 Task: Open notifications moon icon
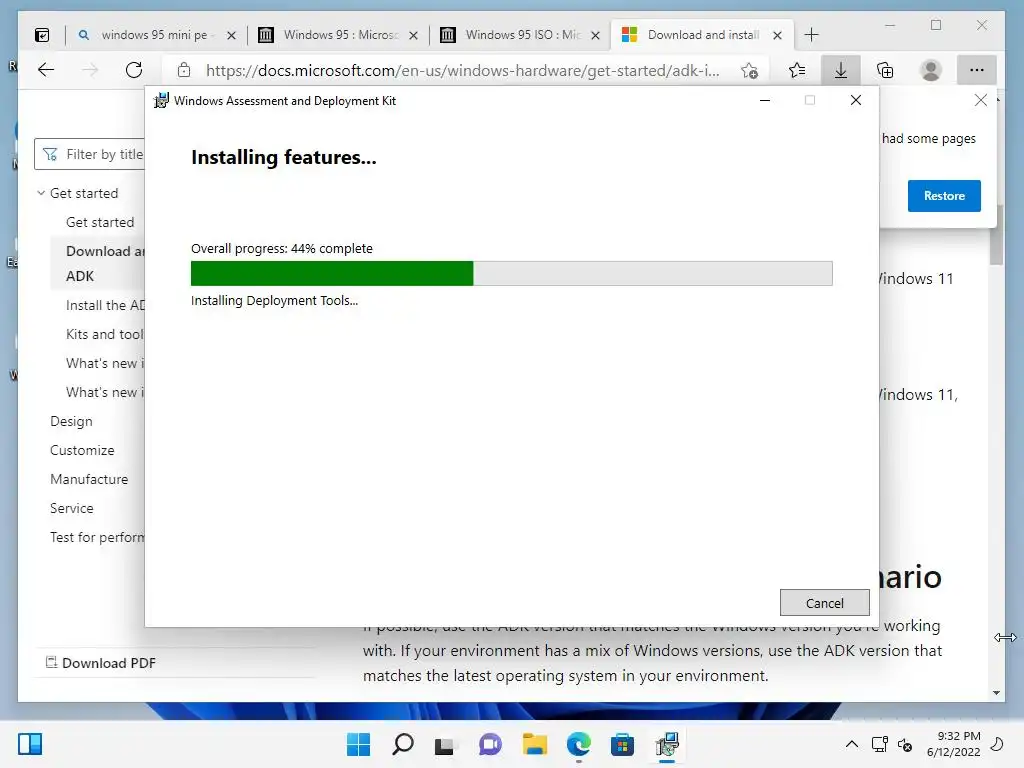coord(997,744)
